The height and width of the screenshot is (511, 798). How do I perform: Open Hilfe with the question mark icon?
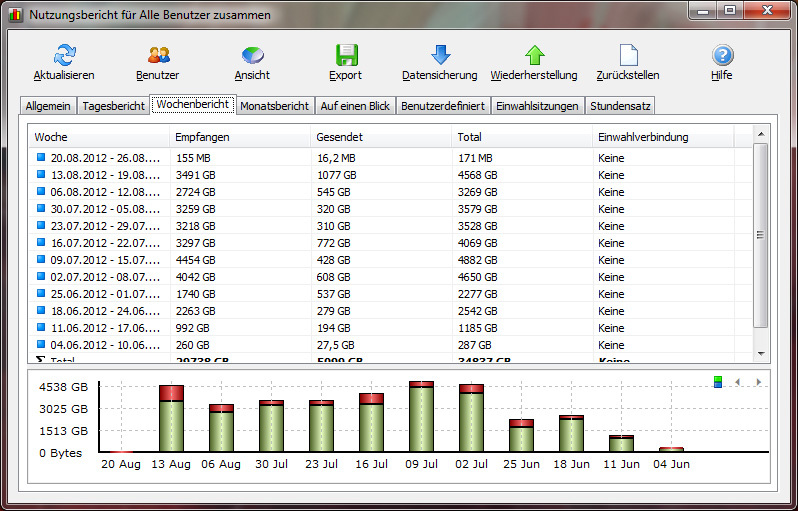(x=722, y=55)
